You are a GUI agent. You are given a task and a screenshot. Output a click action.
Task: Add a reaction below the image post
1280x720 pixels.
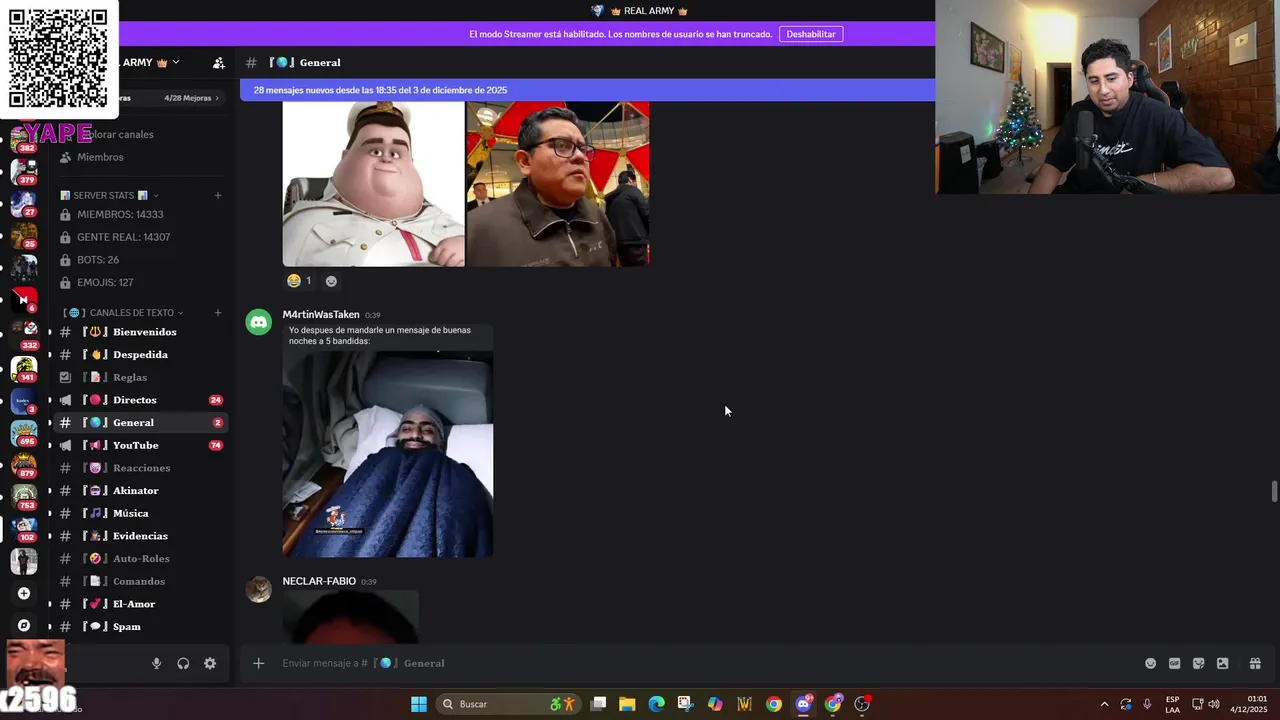(331, 281)
